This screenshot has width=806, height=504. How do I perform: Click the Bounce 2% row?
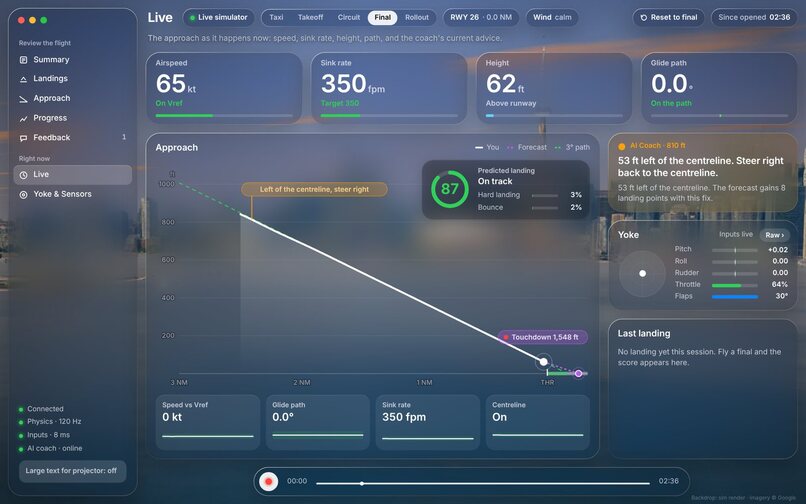[529, 208]
